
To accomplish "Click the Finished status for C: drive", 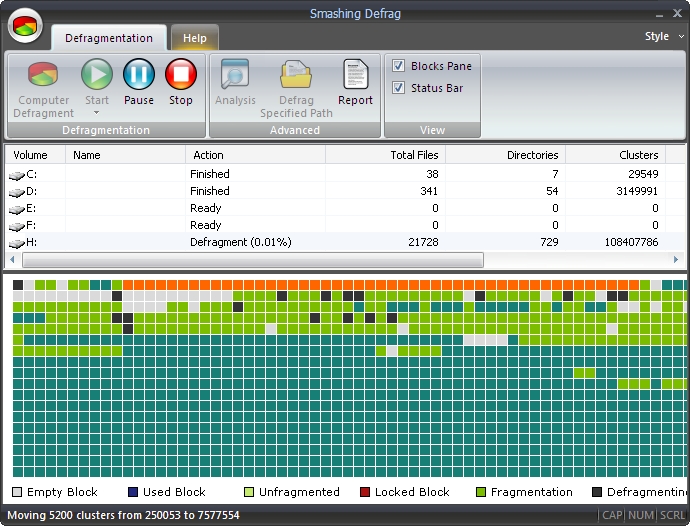I will coord(210,174).
